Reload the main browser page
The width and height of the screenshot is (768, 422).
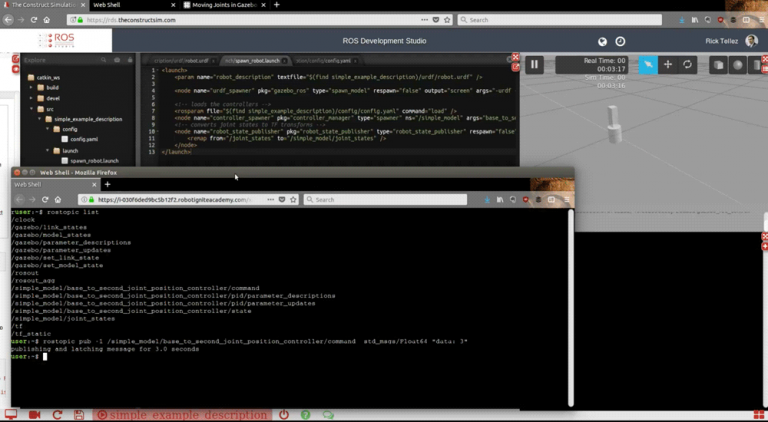point(34,20)
